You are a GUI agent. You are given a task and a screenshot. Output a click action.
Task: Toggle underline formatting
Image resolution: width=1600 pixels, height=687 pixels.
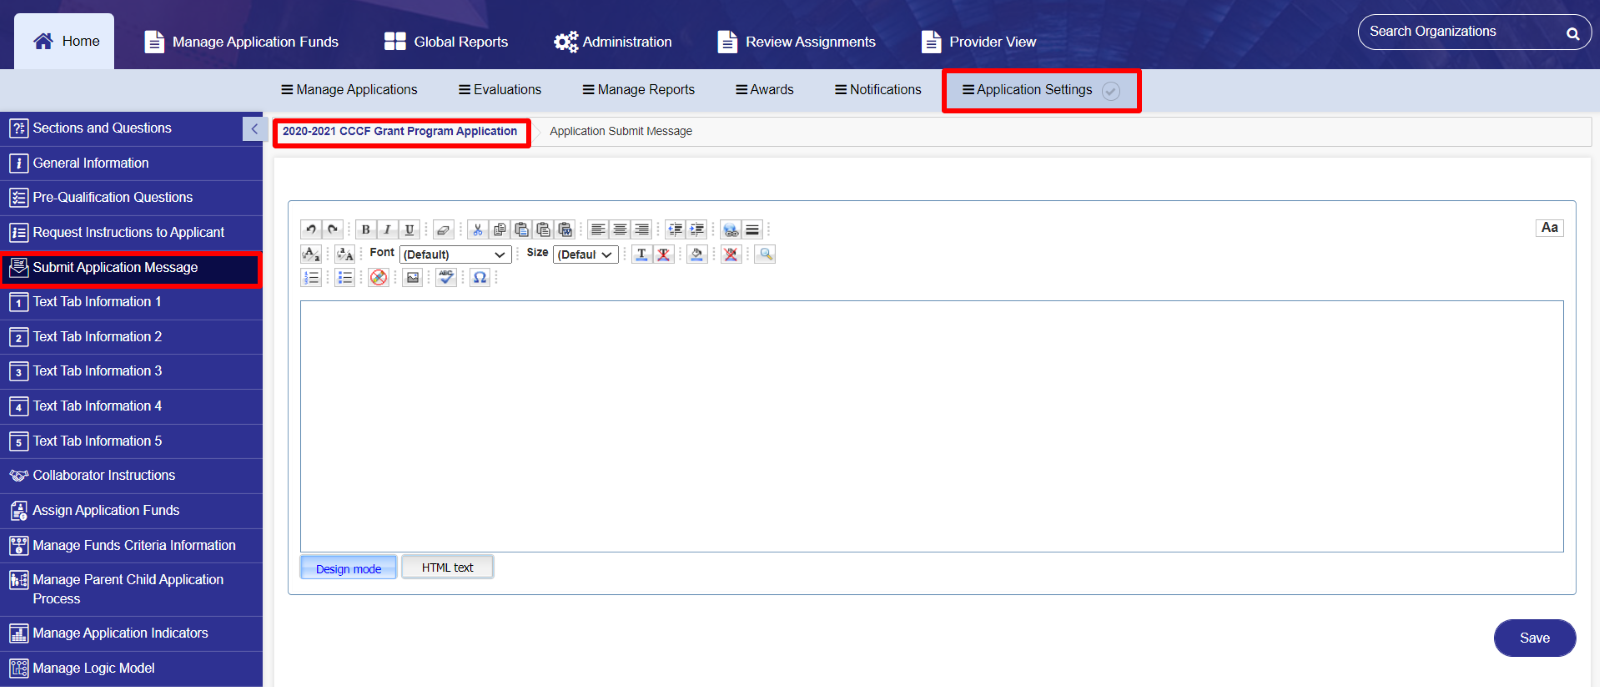pos(409,229)
